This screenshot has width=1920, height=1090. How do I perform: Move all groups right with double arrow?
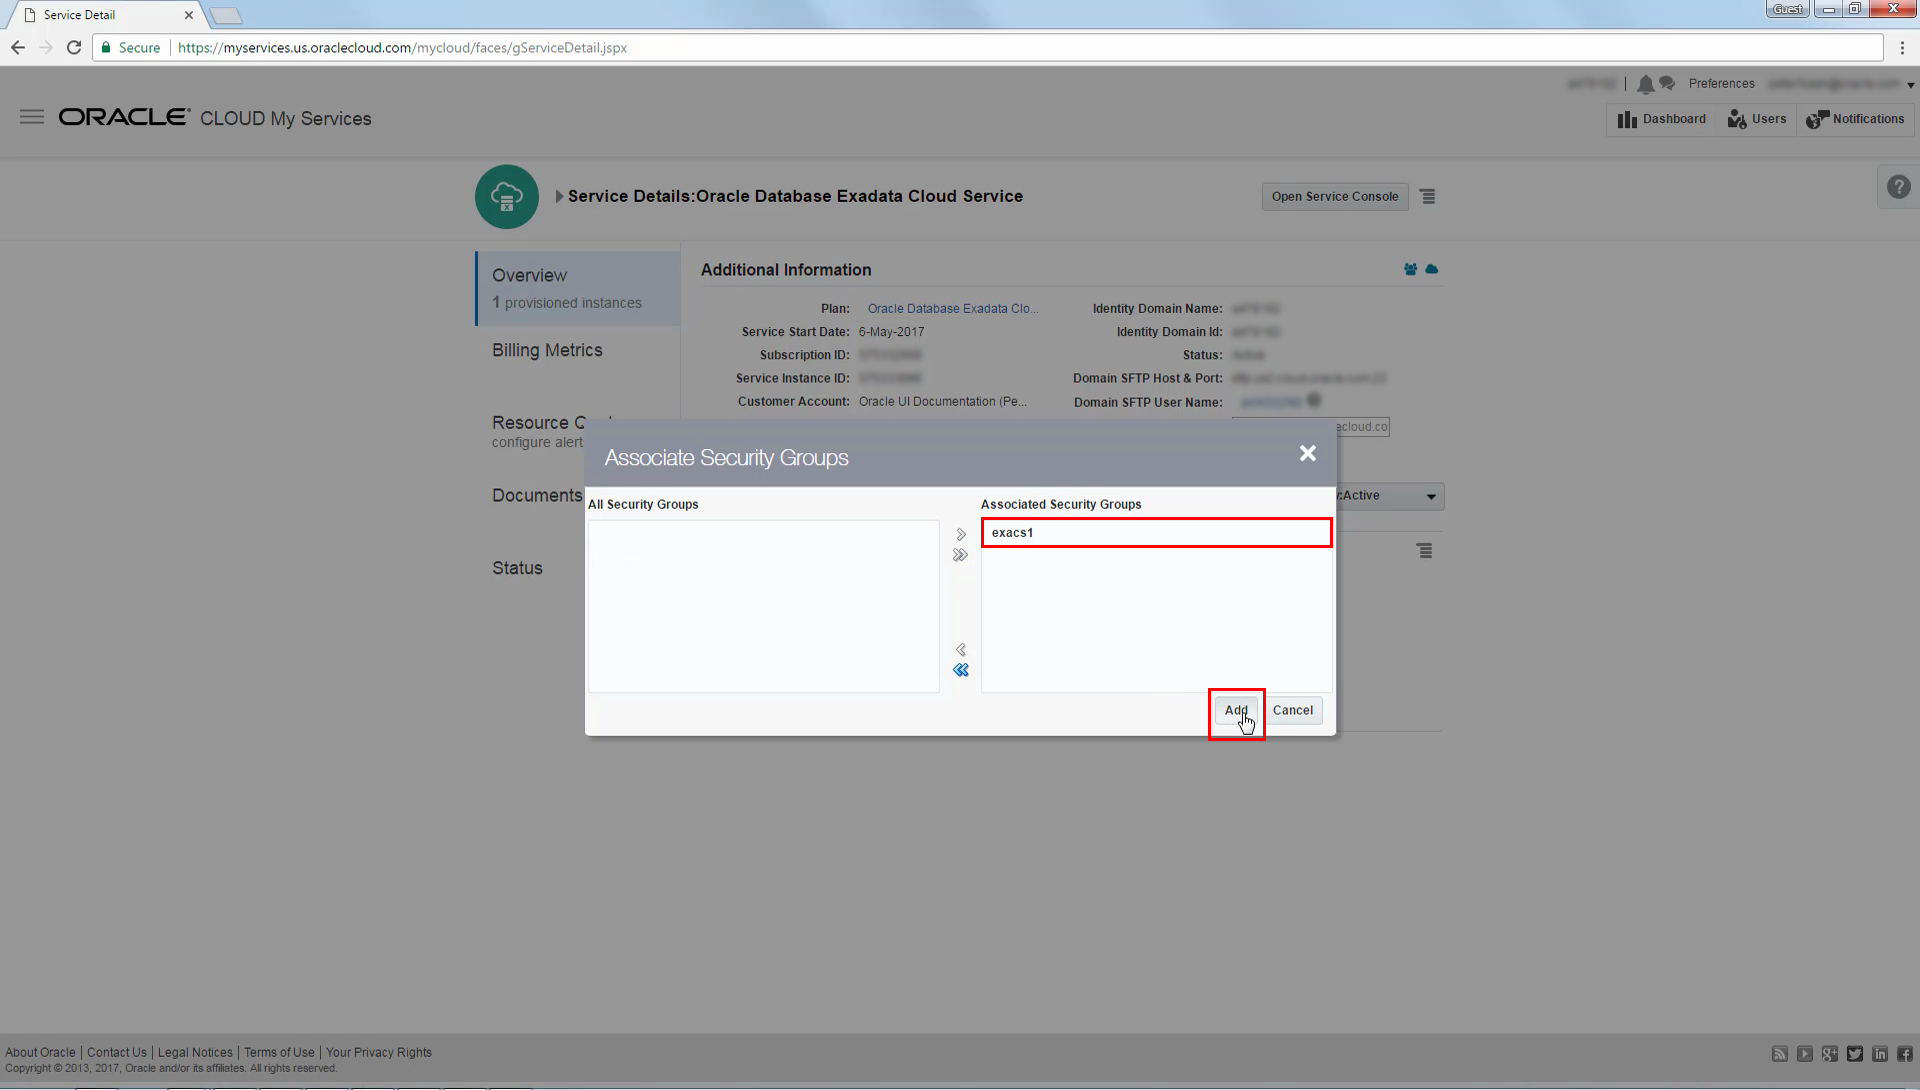pos(961,555)
